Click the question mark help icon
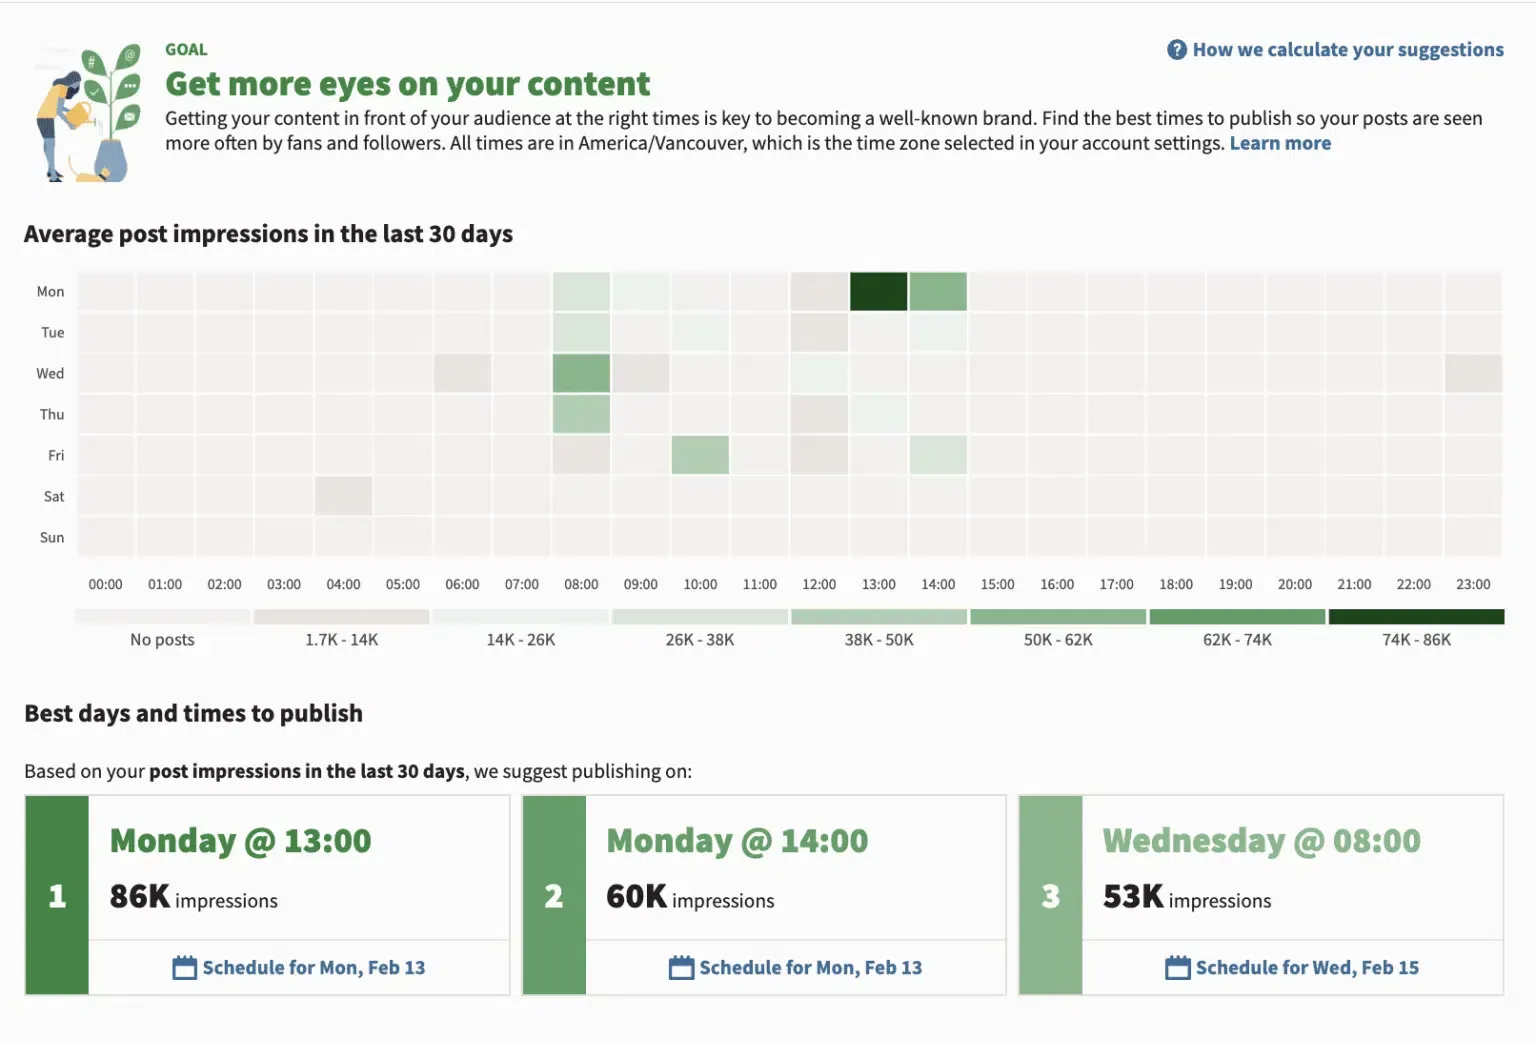This screenshot has width=1536, height=1041. pyautogui.click(x=1176, y=49)
